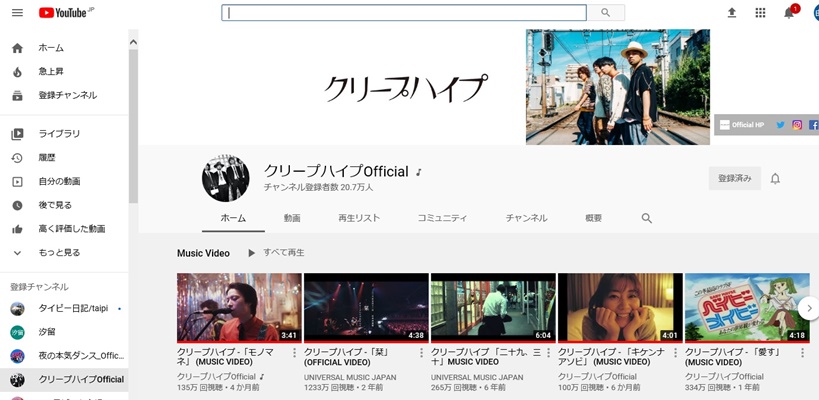
Task: Select the ホーム channel tab
Action: coord(233,218)
